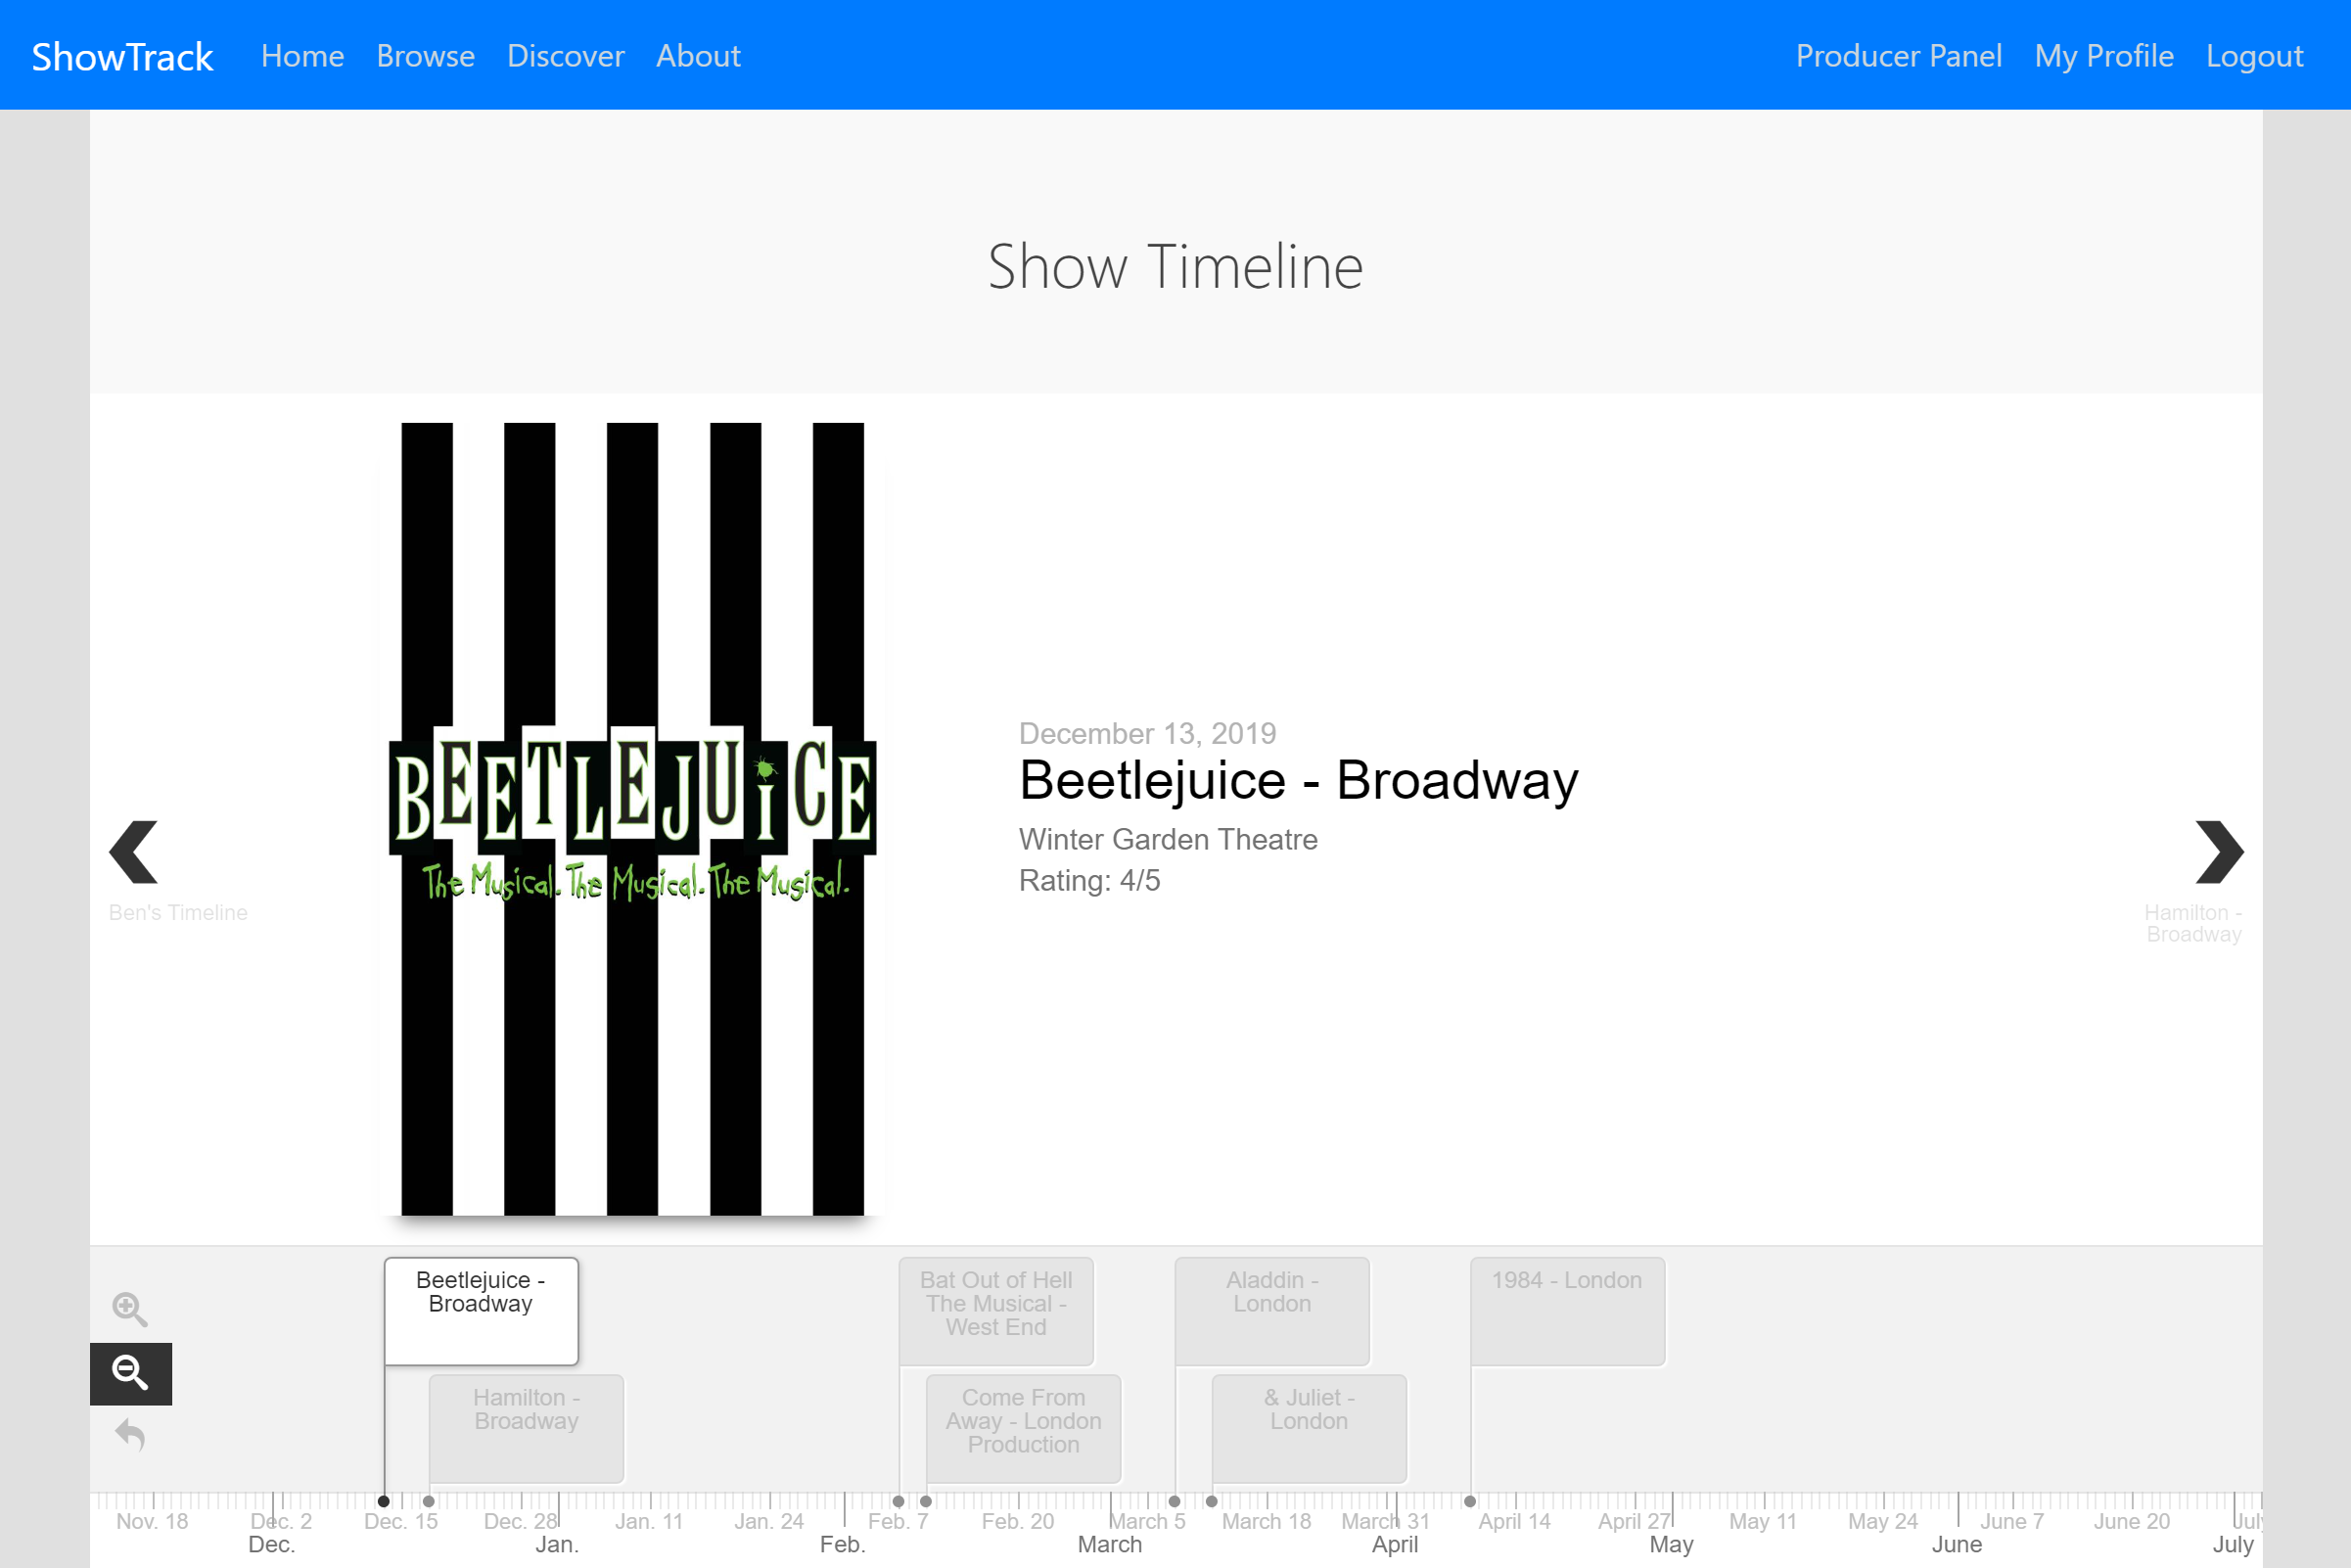Screen dimensions: 2351x1568
Task: Select the Beetlejuice - Broadway timeline card
Action: point(481,1311)
